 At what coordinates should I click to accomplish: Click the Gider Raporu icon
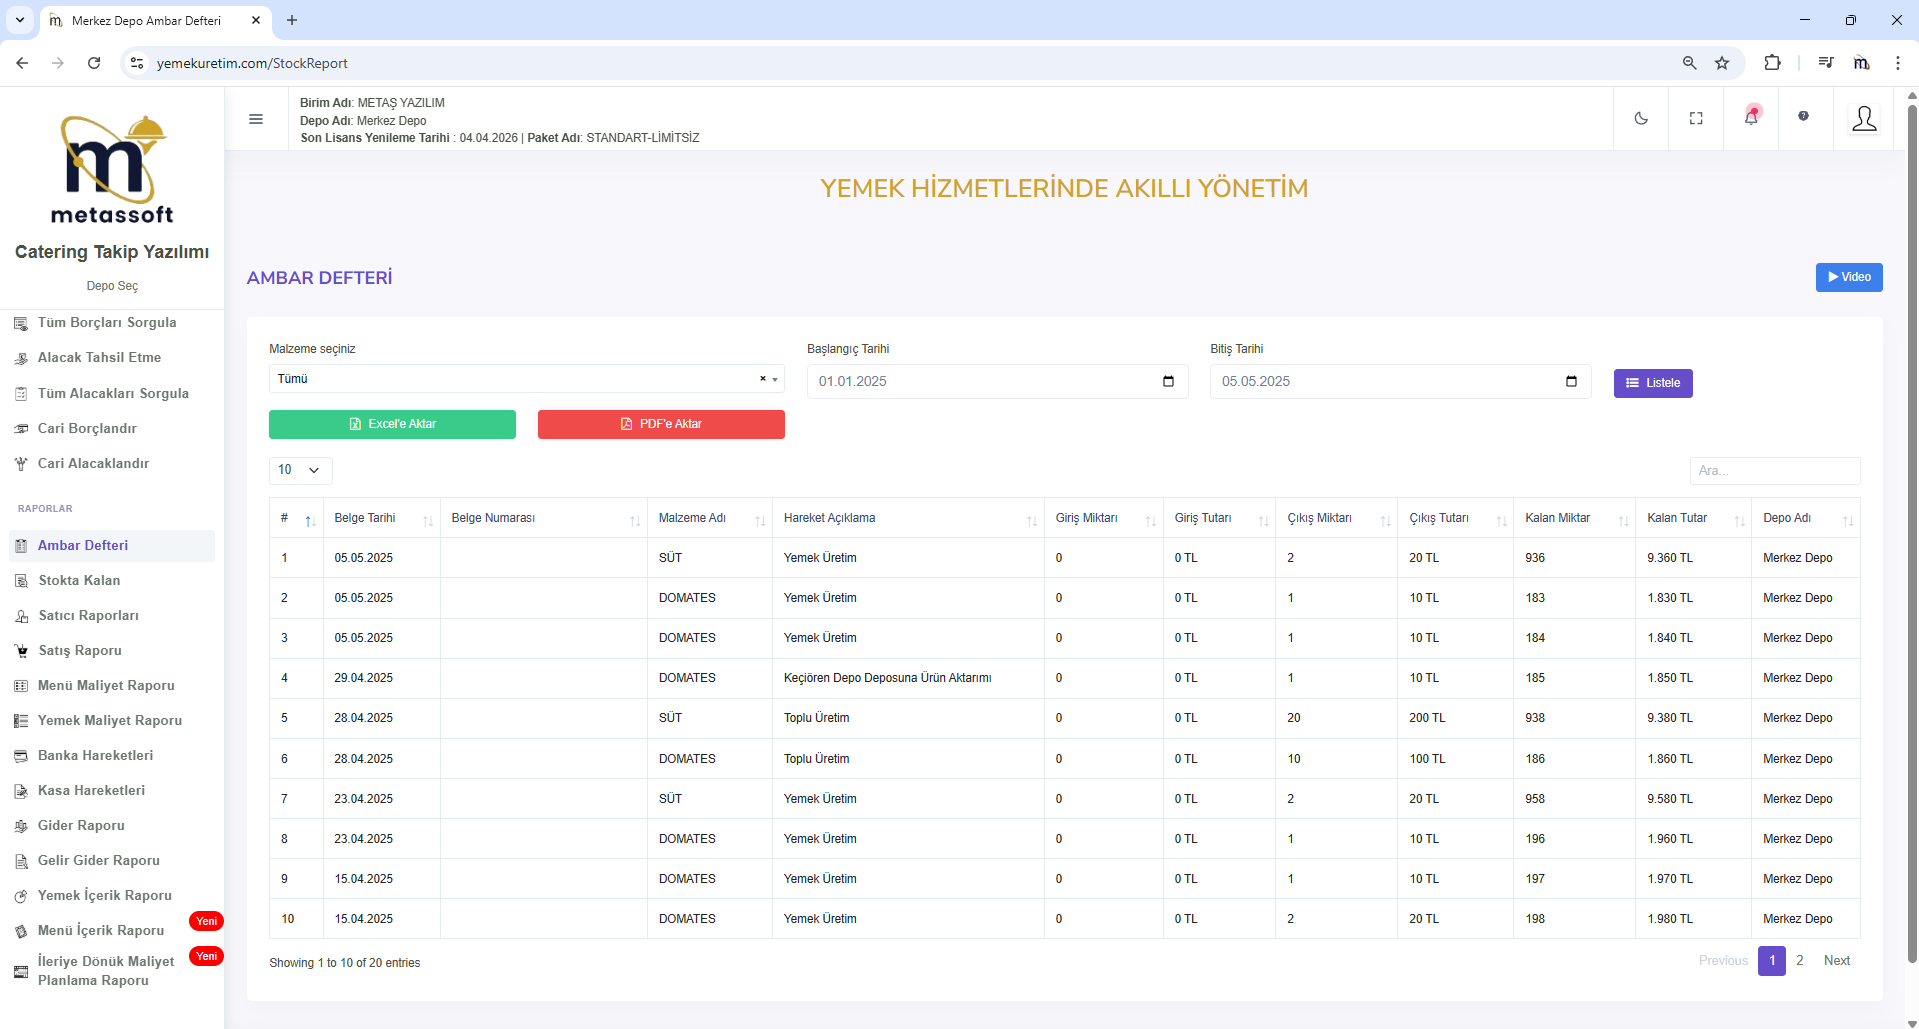pos(21,826)
